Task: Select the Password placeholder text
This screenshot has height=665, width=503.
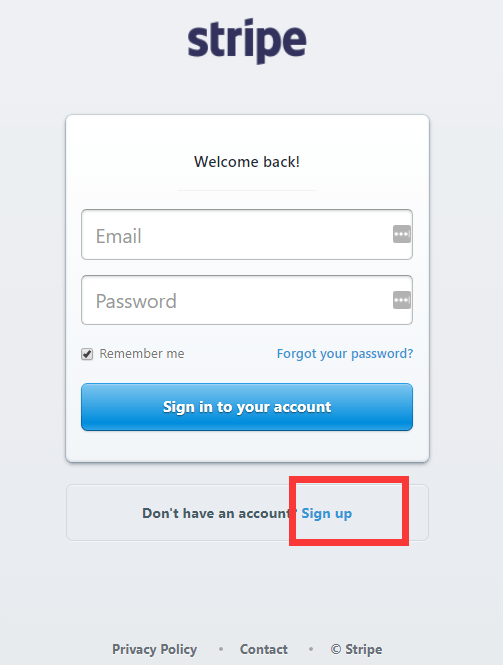Action: tap(136, 302)
